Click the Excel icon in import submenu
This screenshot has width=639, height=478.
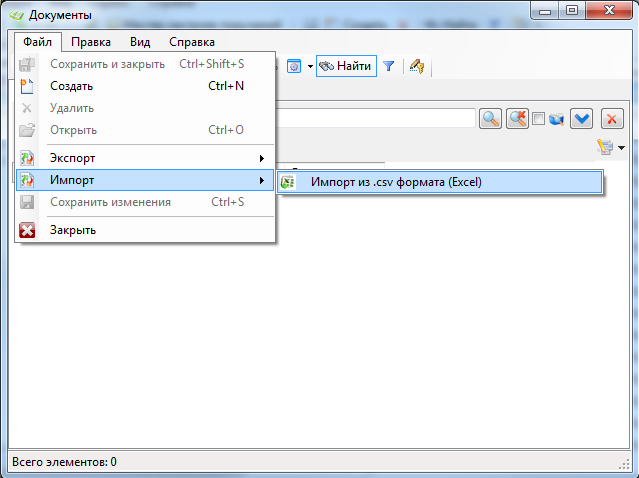[288, 181]
